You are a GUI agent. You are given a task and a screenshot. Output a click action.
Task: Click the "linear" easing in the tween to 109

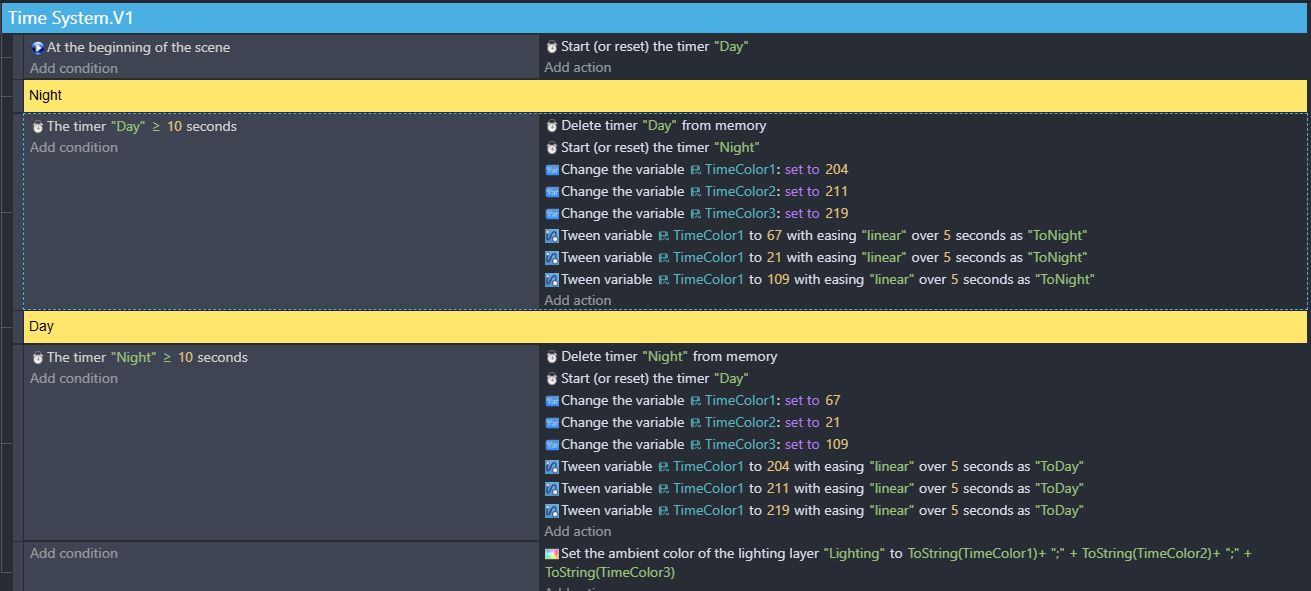pyautogui.click(x=892, y=280)
